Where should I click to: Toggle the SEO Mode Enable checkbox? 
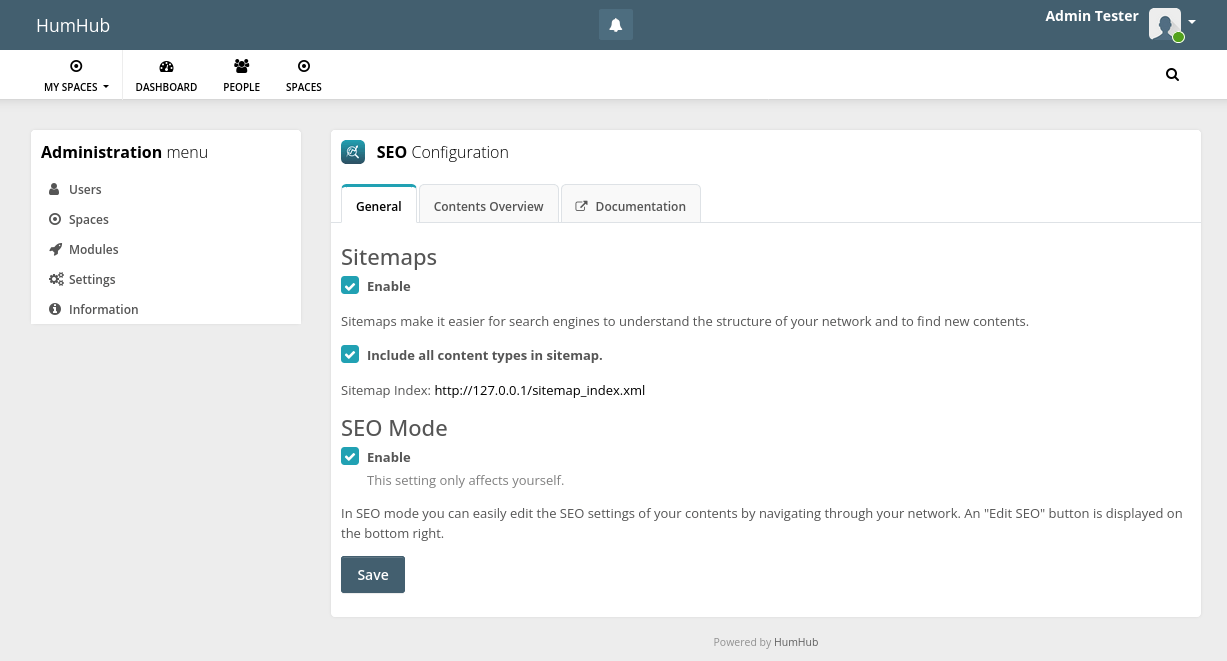(350, 457)
